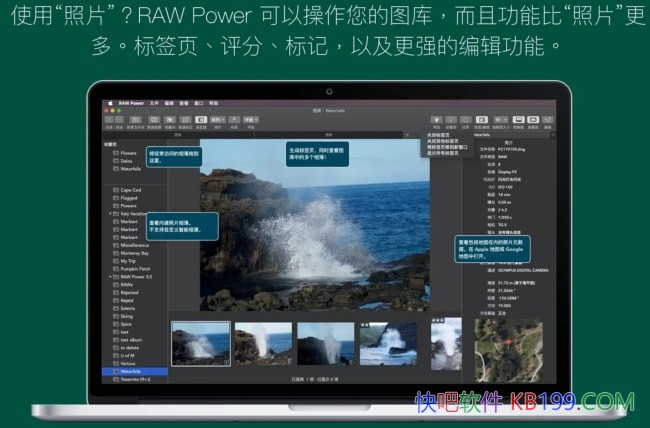Open the Apple menu in the menu bar
This screenshot has height=428, width=650.
tap(109, 103)
